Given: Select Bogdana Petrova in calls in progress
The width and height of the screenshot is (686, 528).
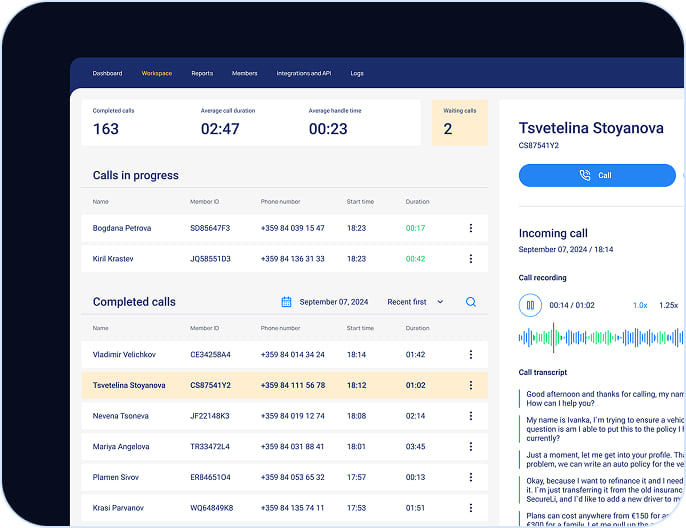Looking at the screenshot, I should (x=122, y=228).
